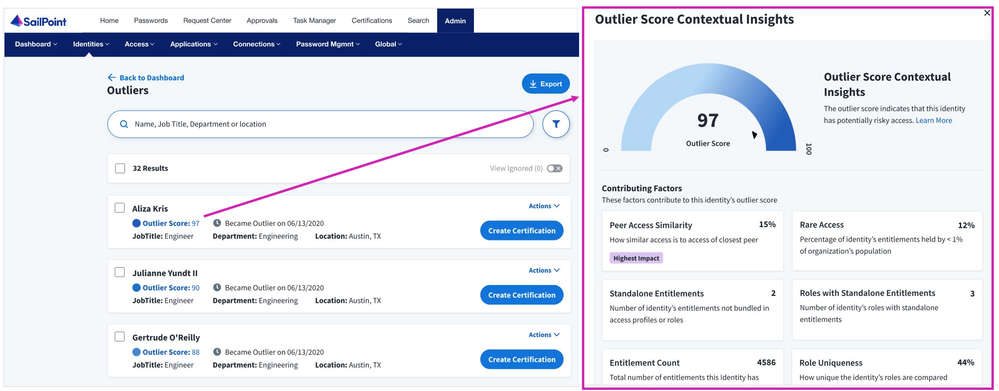Click the outlier name search field

(320, 124)
